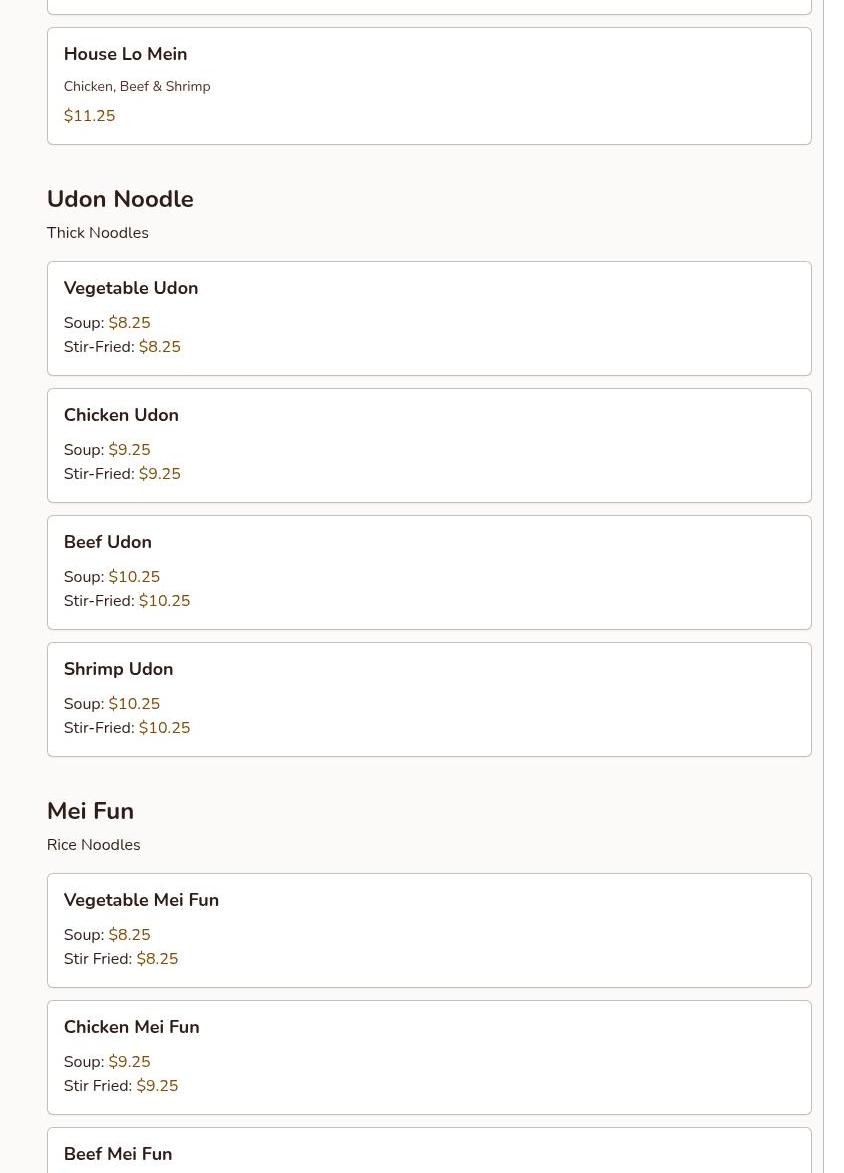Click Chicken Udon Soup $9.25 option
844x1173 pixels.
(x=129, y=450)
